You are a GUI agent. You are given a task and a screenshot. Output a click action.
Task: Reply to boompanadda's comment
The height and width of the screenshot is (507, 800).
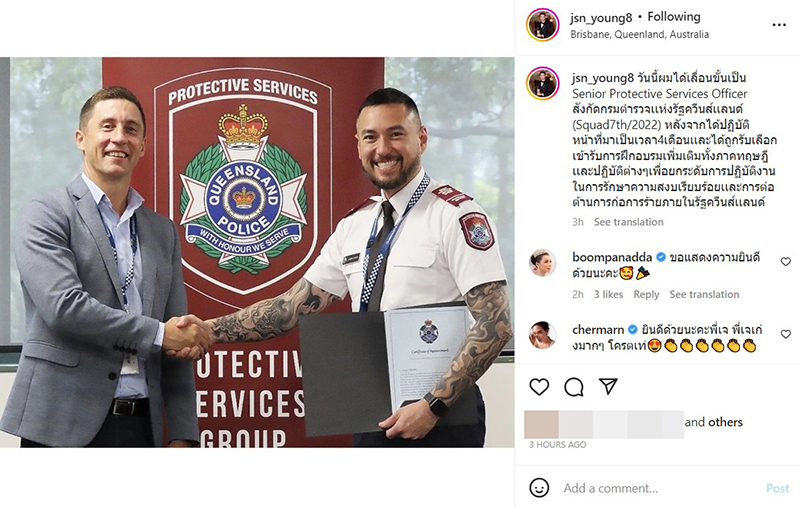[646, 294]
